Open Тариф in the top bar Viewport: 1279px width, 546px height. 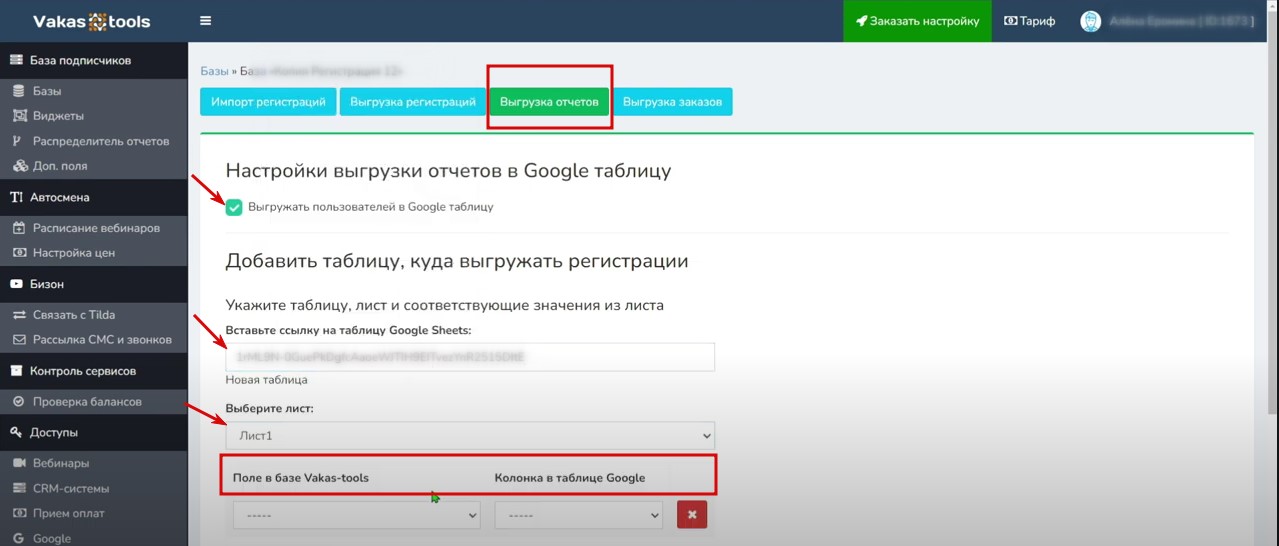pos(1029,21)
